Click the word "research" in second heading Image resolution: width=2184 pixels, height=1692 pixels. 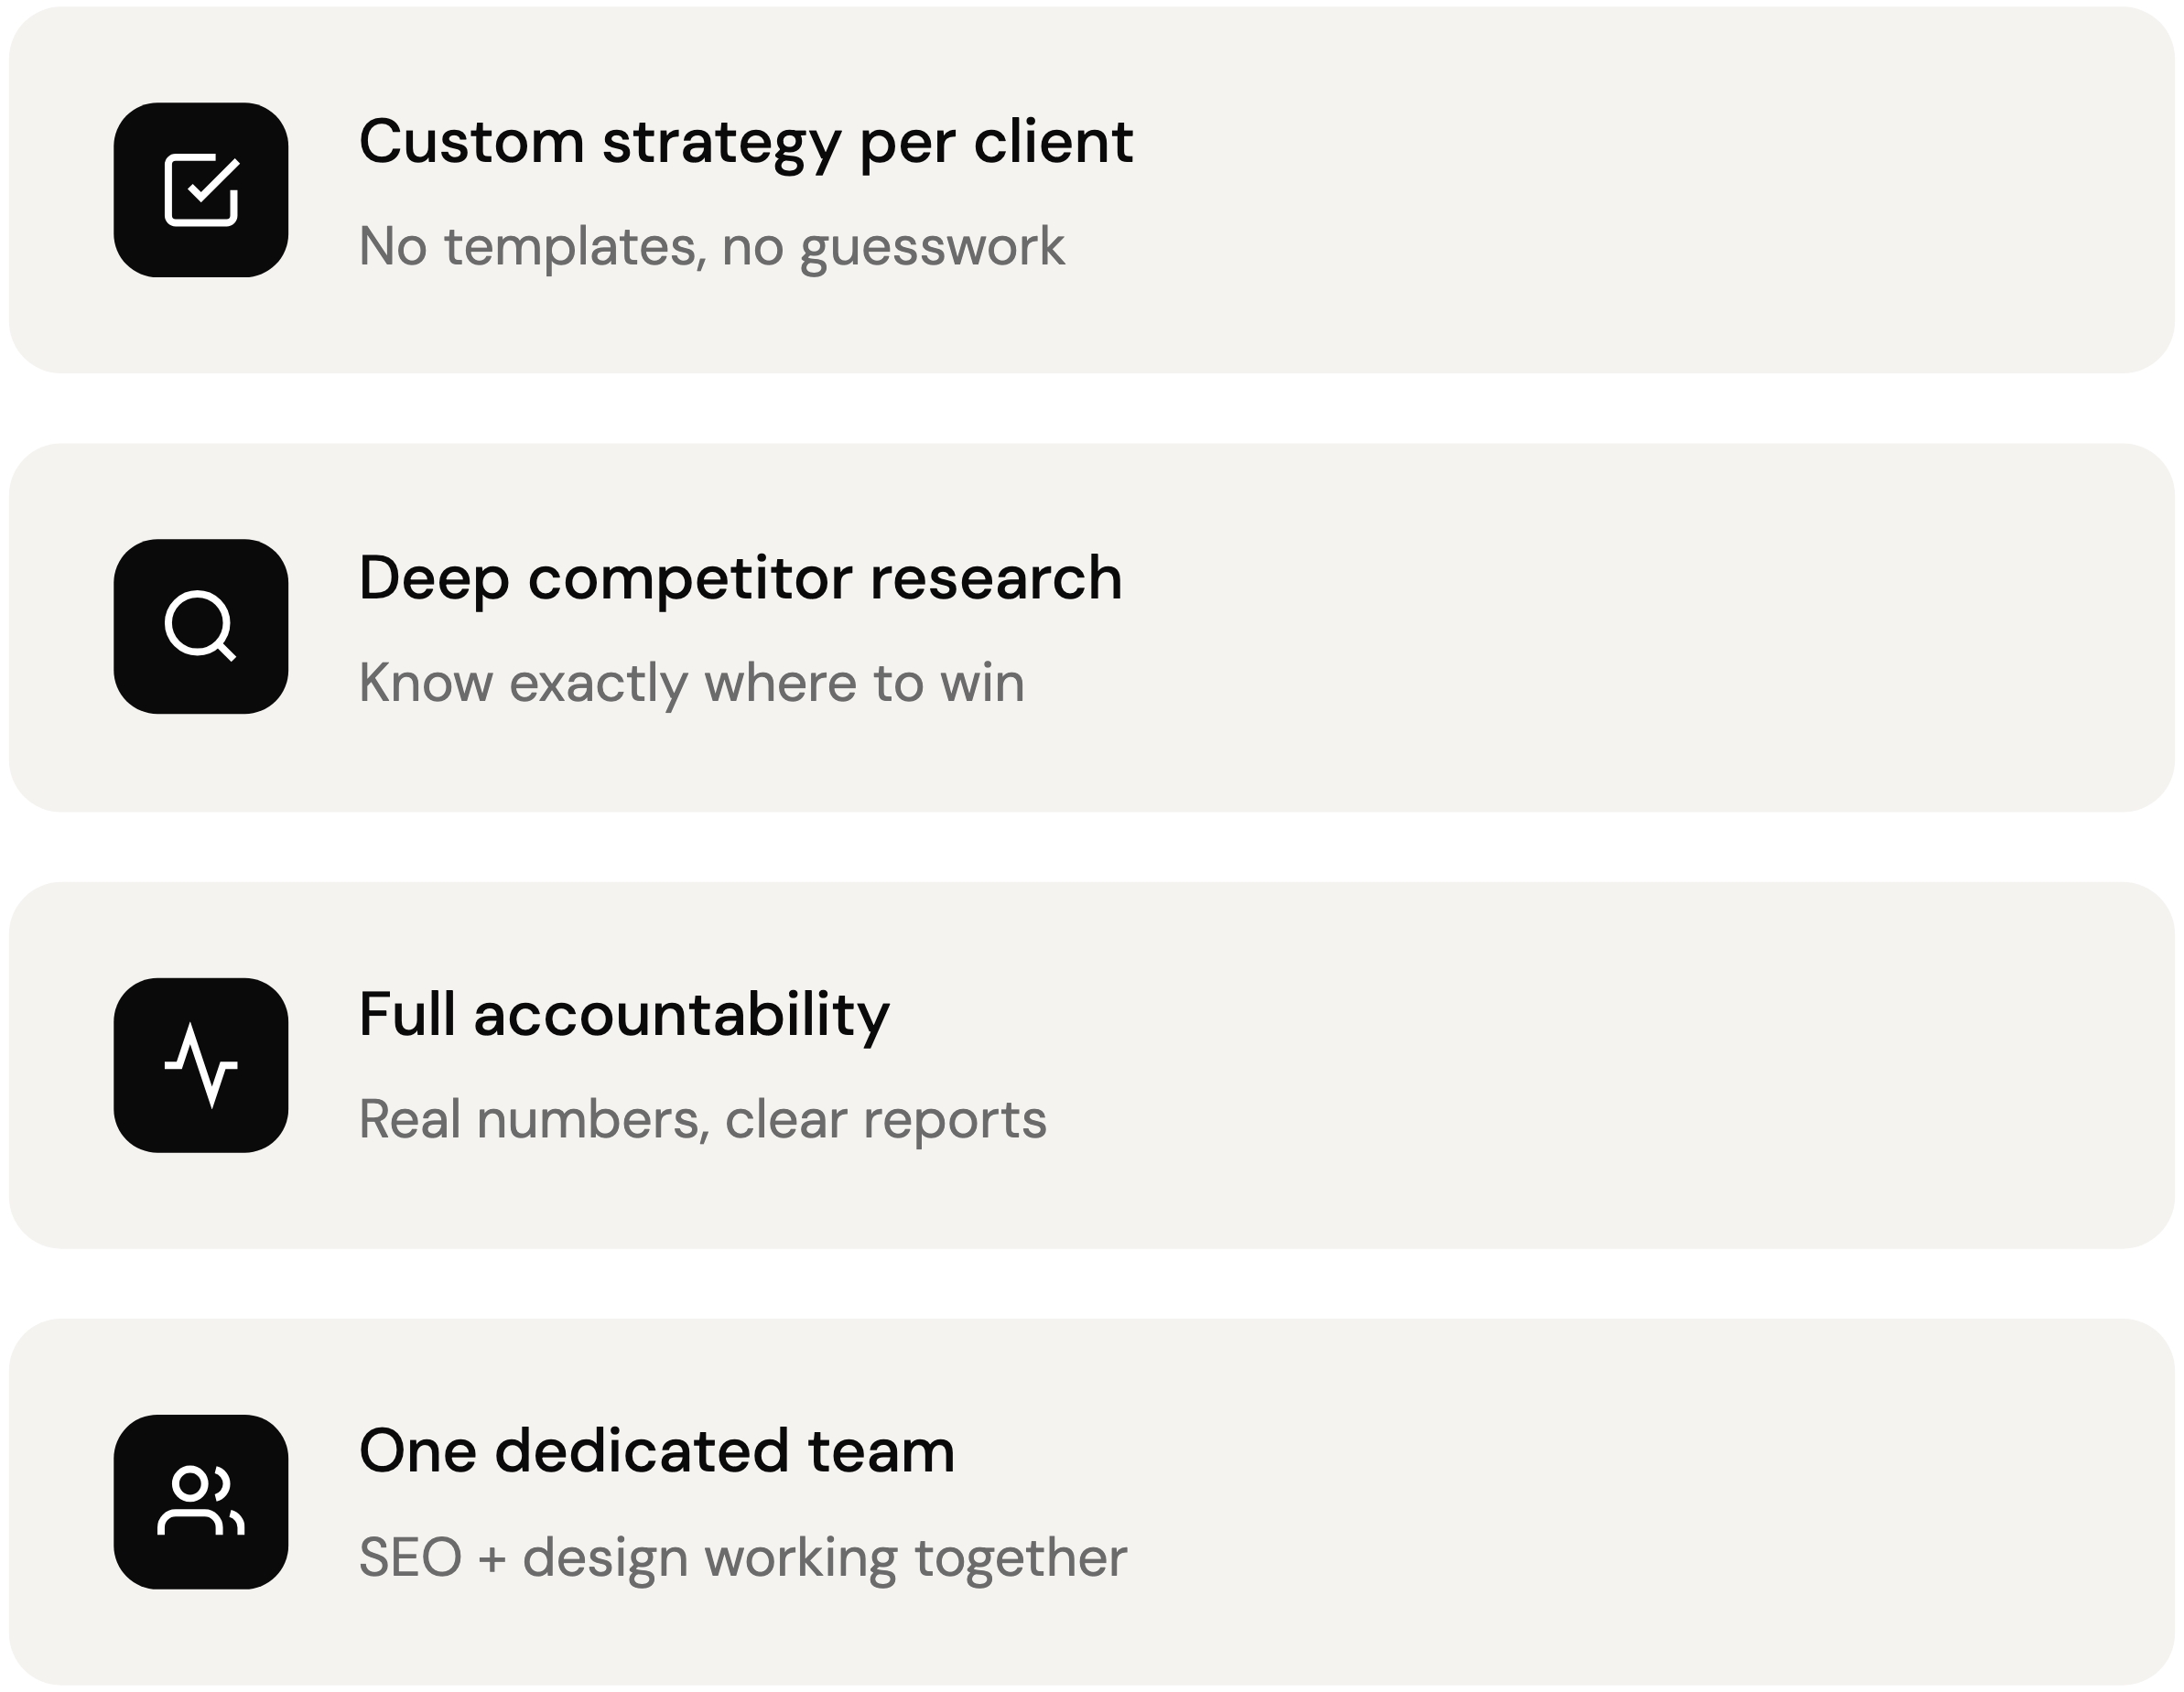[996, 578]
